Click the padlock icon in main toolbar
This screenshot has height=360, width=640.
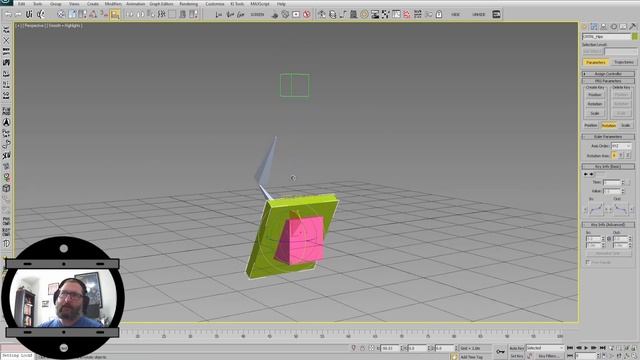coord(439,14)
